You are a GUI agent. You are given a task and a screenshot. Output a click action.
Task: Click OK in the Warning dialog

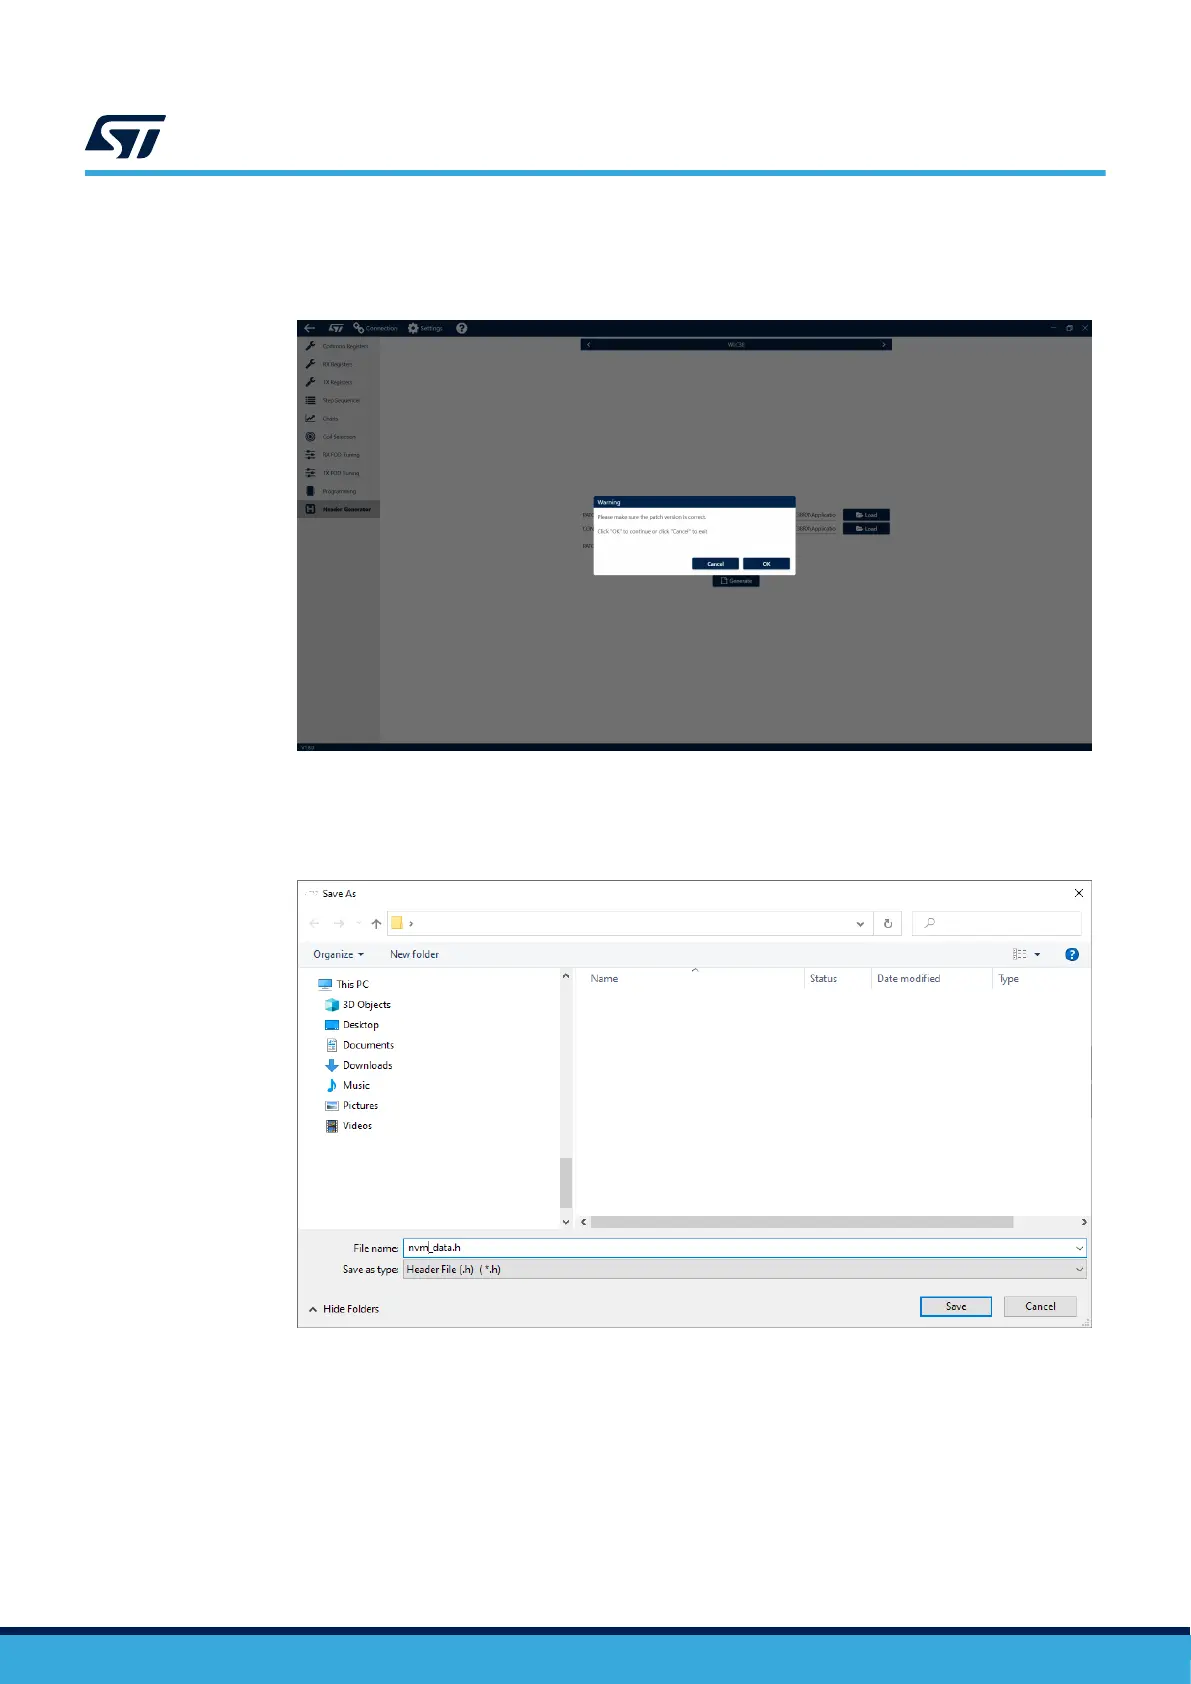766,564
